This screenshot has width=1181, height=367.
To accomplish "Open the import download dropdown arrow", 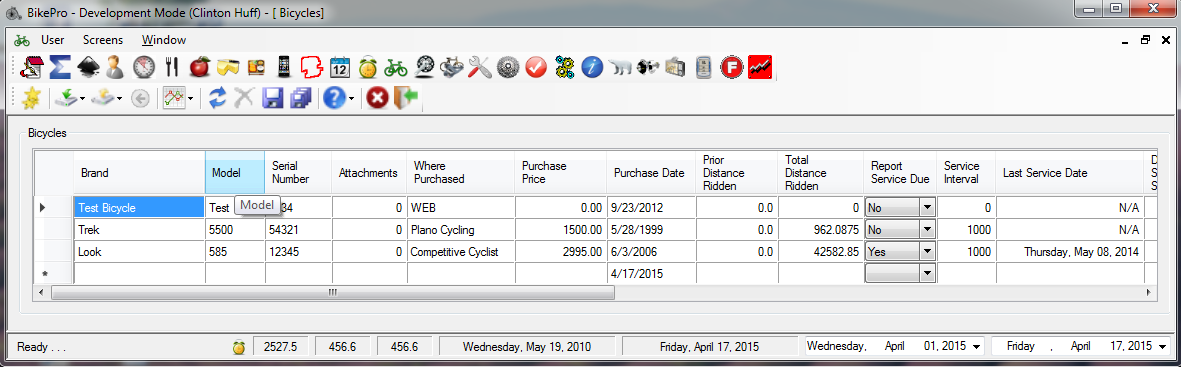I will (x=81, y=99).
